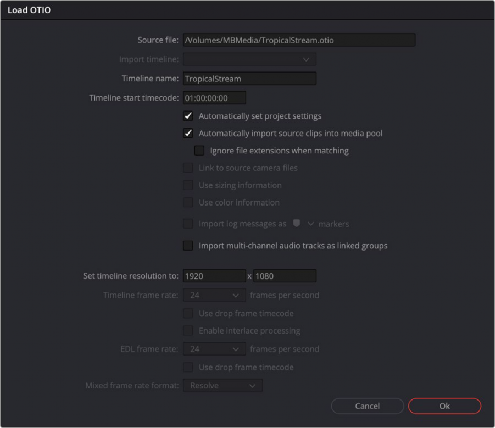495x428 pixels.
Task: Check Use color information option
Action: tap(188, 202)
